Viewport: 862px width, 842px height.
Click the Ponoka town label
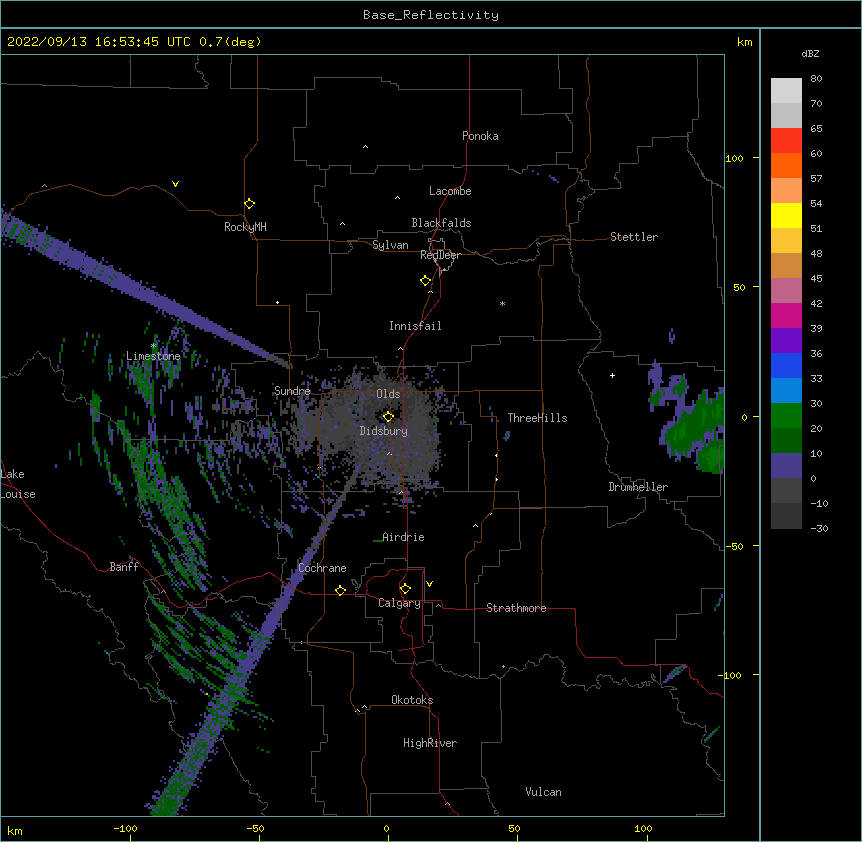480,136
